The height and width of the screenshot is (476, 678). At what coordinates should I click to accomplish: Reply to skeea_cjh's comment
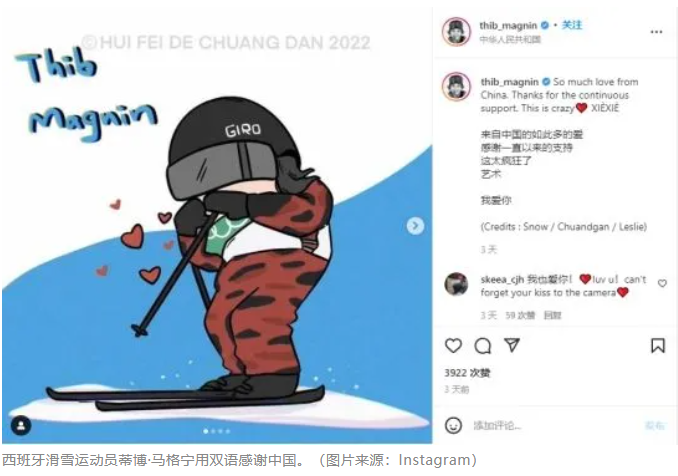[552, 315]
